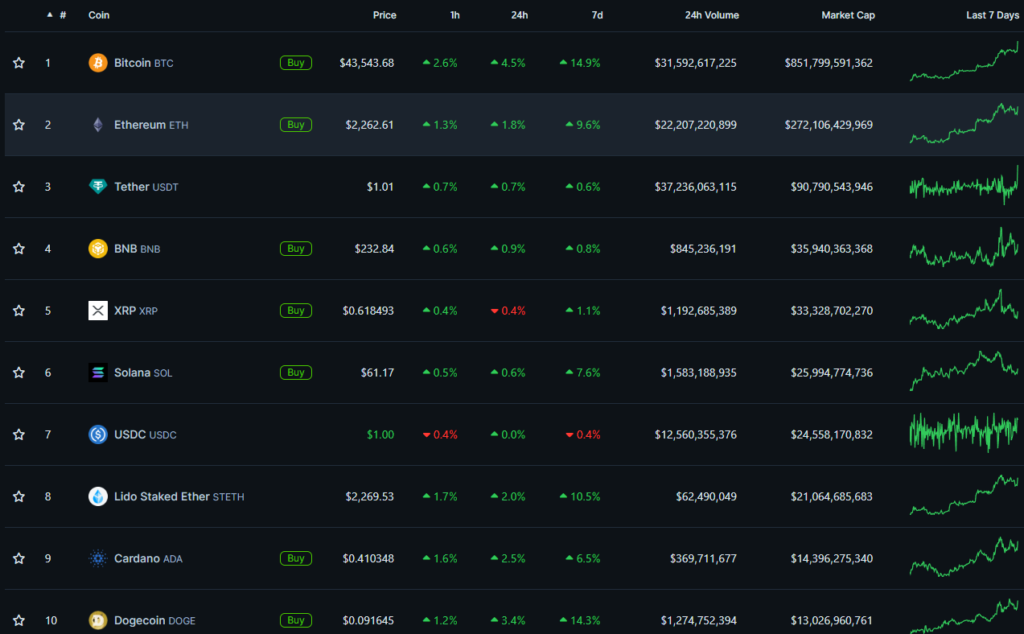Sort by the Price column header
The image size is (1024, 634).
tap(384, 15)
